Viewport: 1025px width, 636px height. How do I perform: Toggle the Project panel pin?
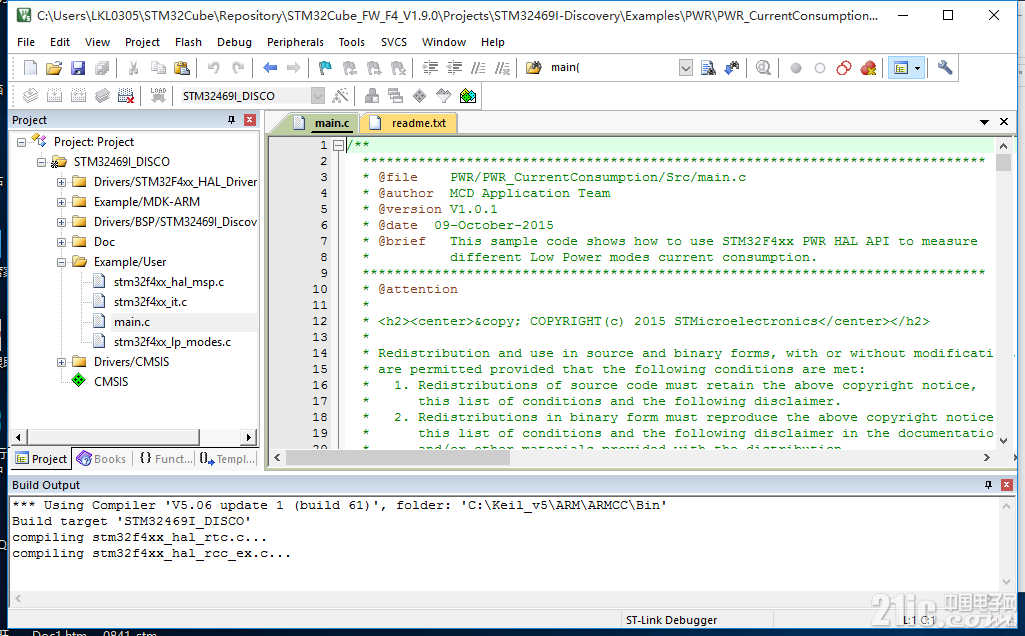click(x=231, y=120)
